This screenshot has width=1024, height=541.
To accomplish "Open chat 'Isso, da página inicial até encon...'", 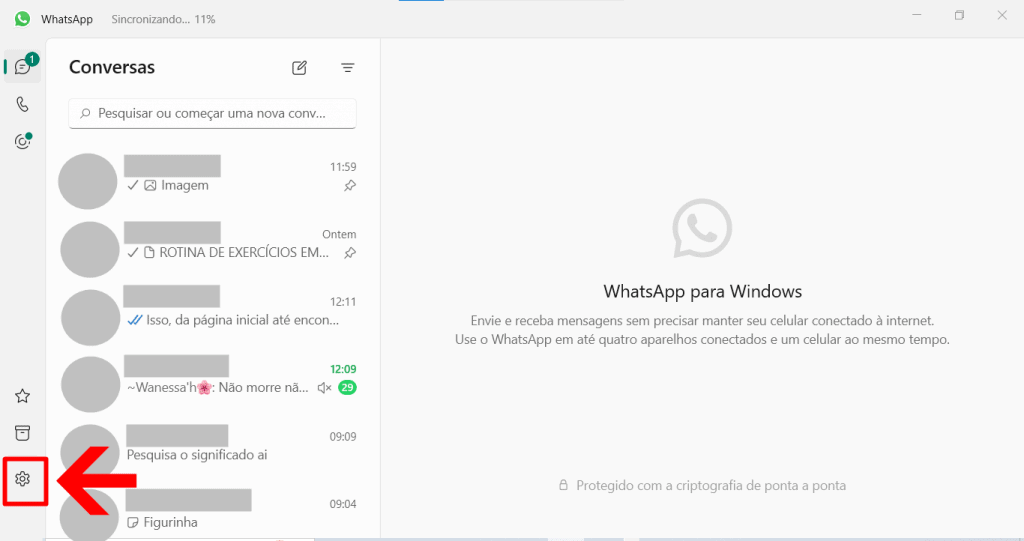I will point(212,317).
